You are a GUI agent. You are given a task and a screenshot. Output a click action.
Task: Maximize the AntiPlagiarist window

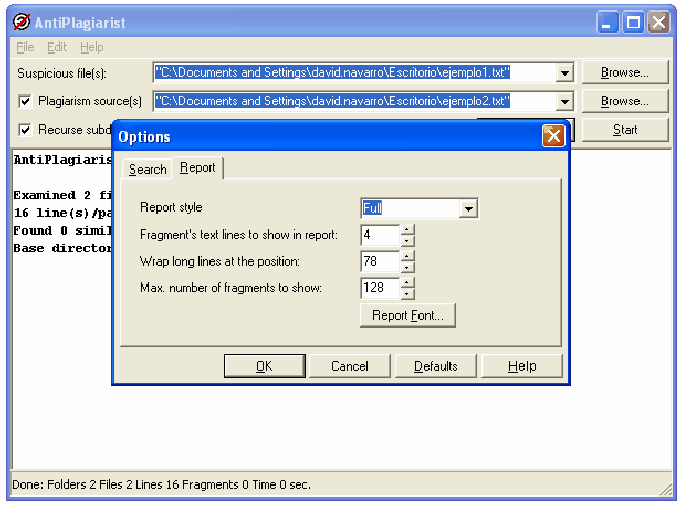click(634, 22)
